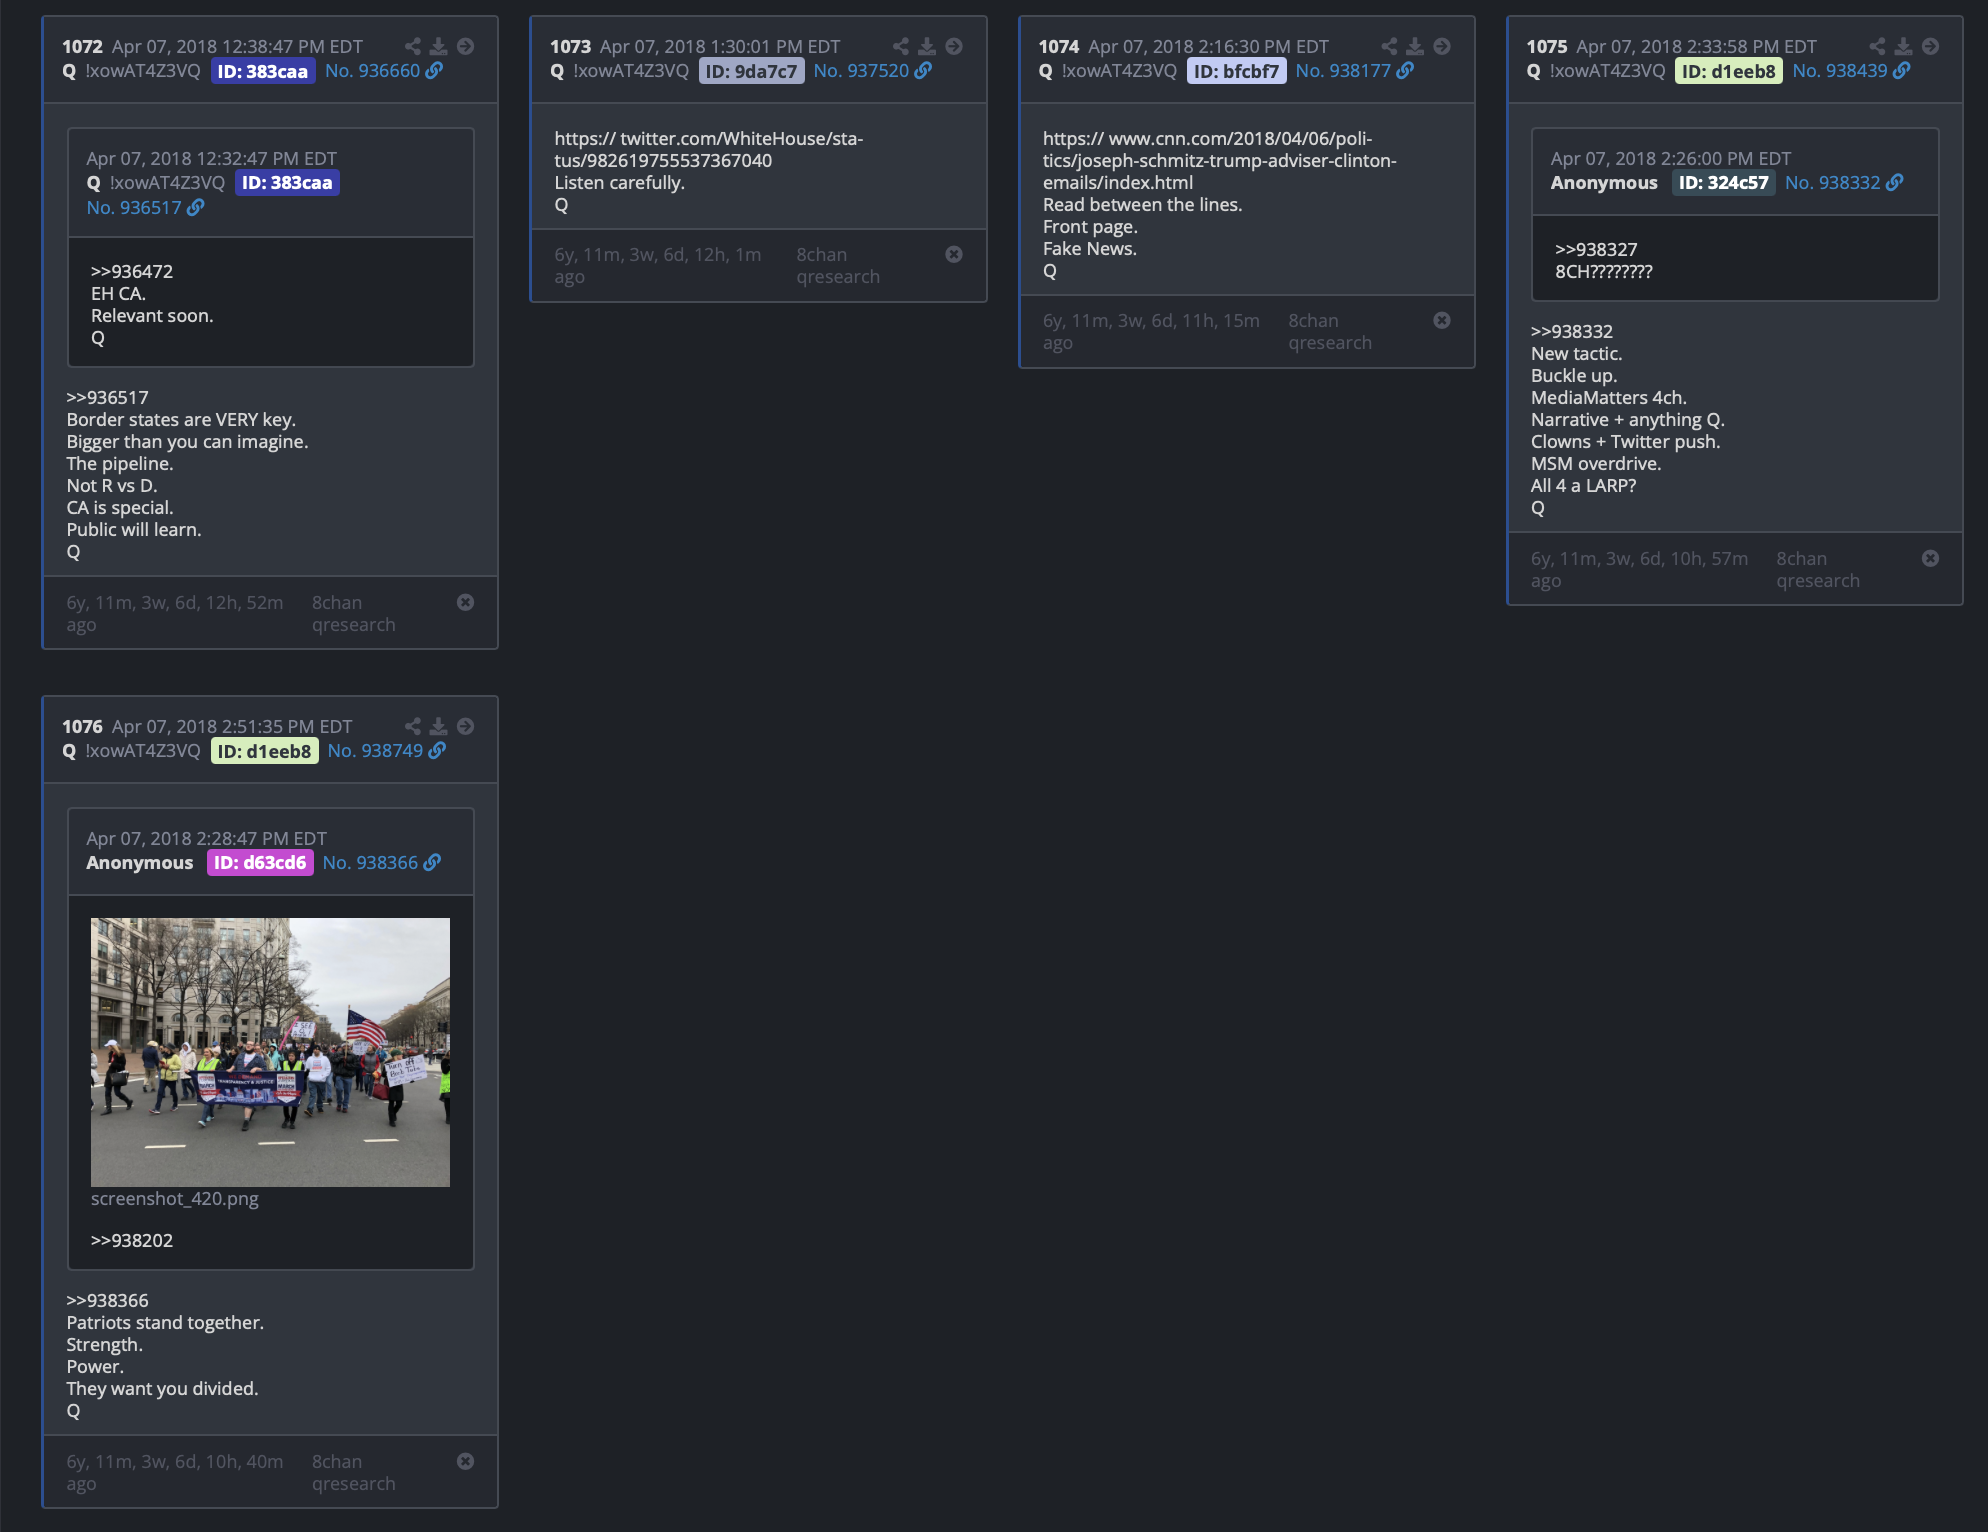This screenshot has width=1988, height=1532.
Task: Dismiss post 1073 using the footer X icon
Action: (x=954, y=254)
